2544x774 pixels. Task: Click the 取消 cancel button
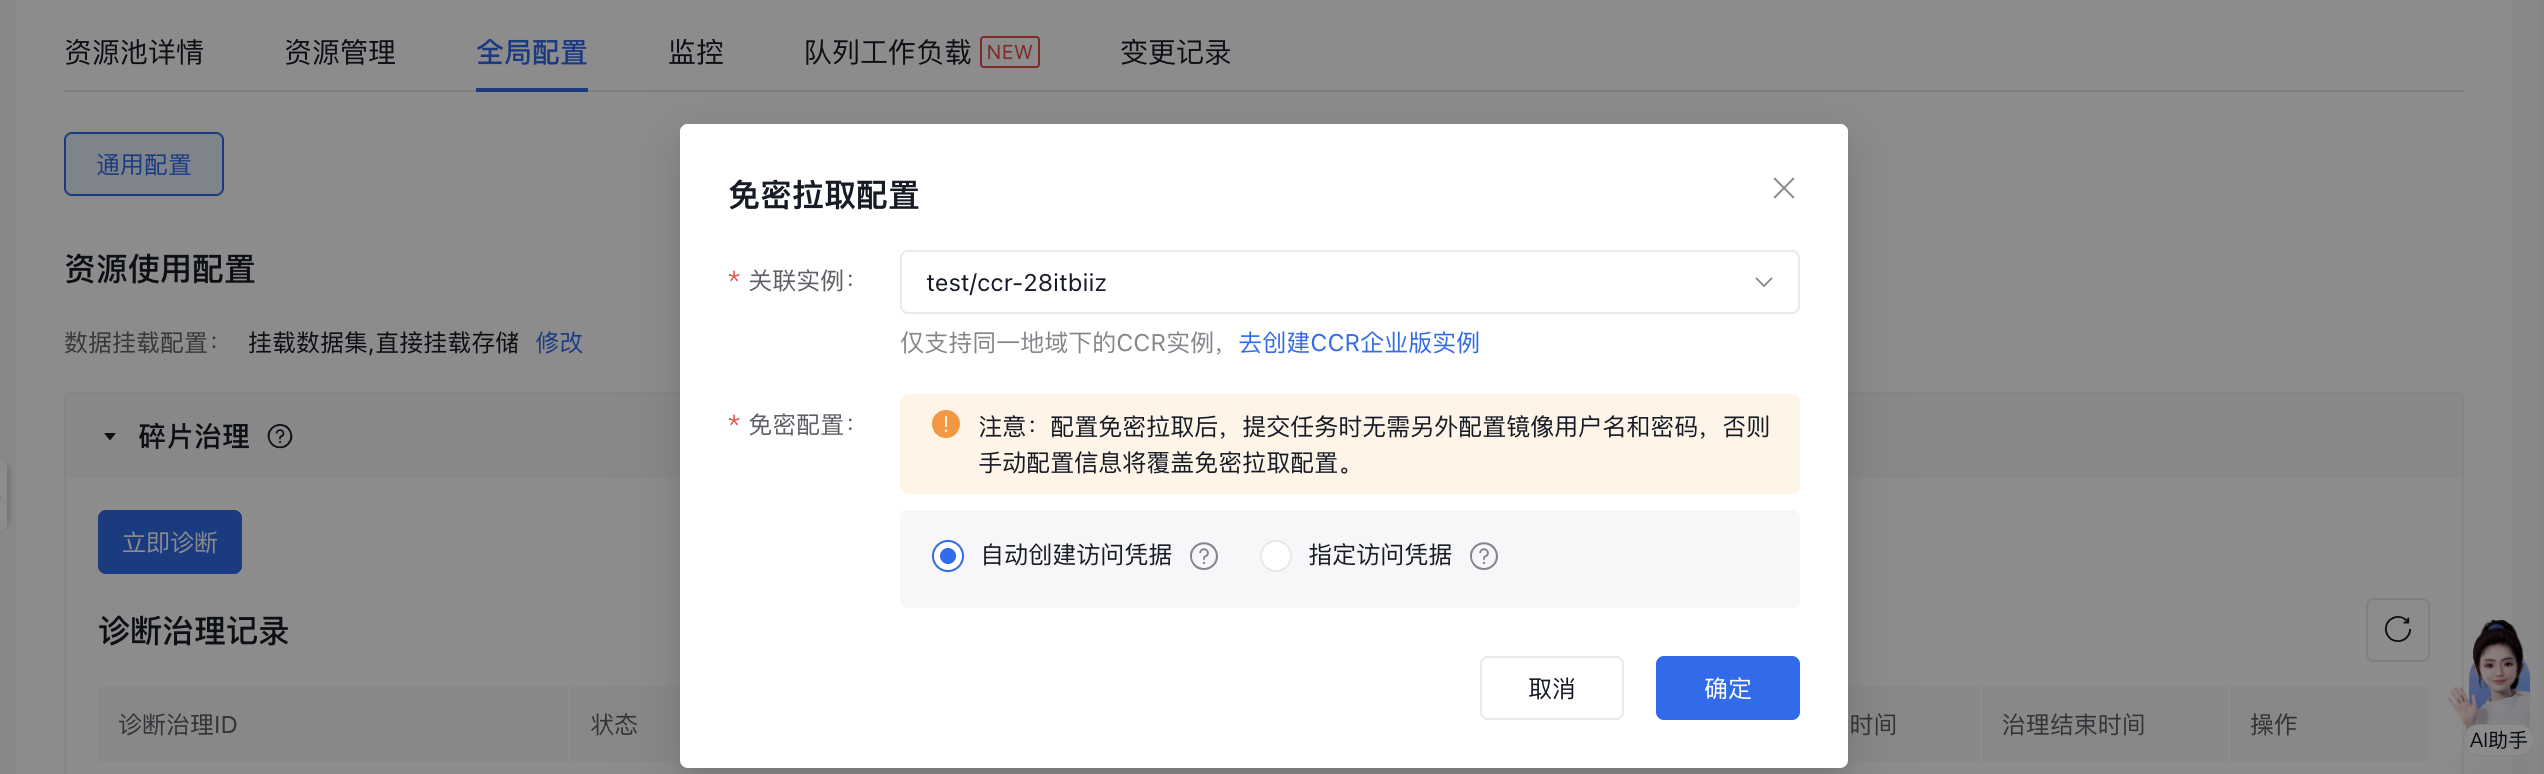[x=1551, y=688]
